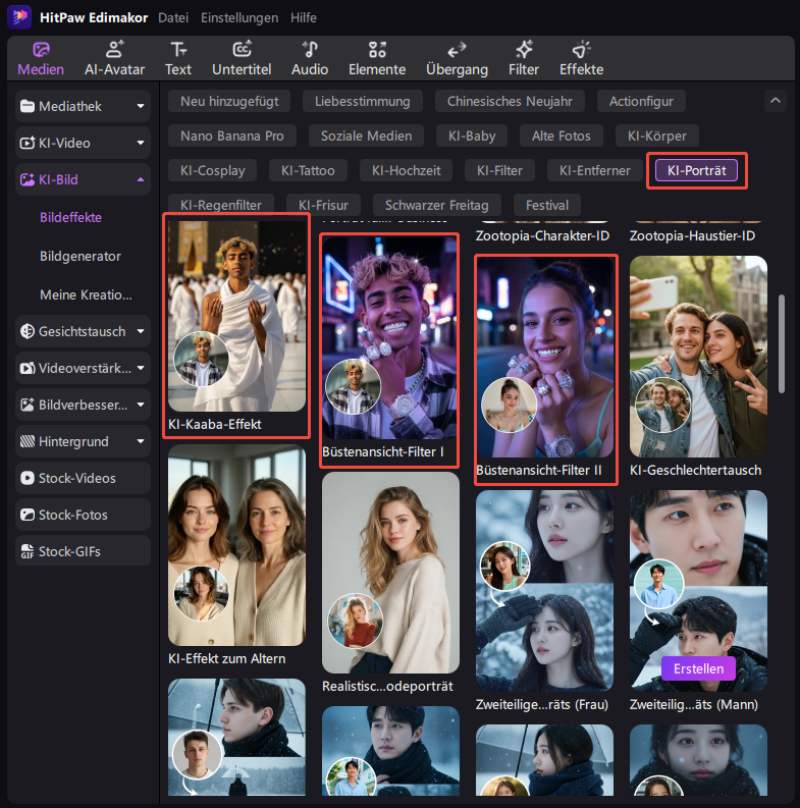The height and width of the screenshot is (808, 800).
Task: Select the Filter sparkle icon
Action: pyautogui.click(x=523, y=50)
